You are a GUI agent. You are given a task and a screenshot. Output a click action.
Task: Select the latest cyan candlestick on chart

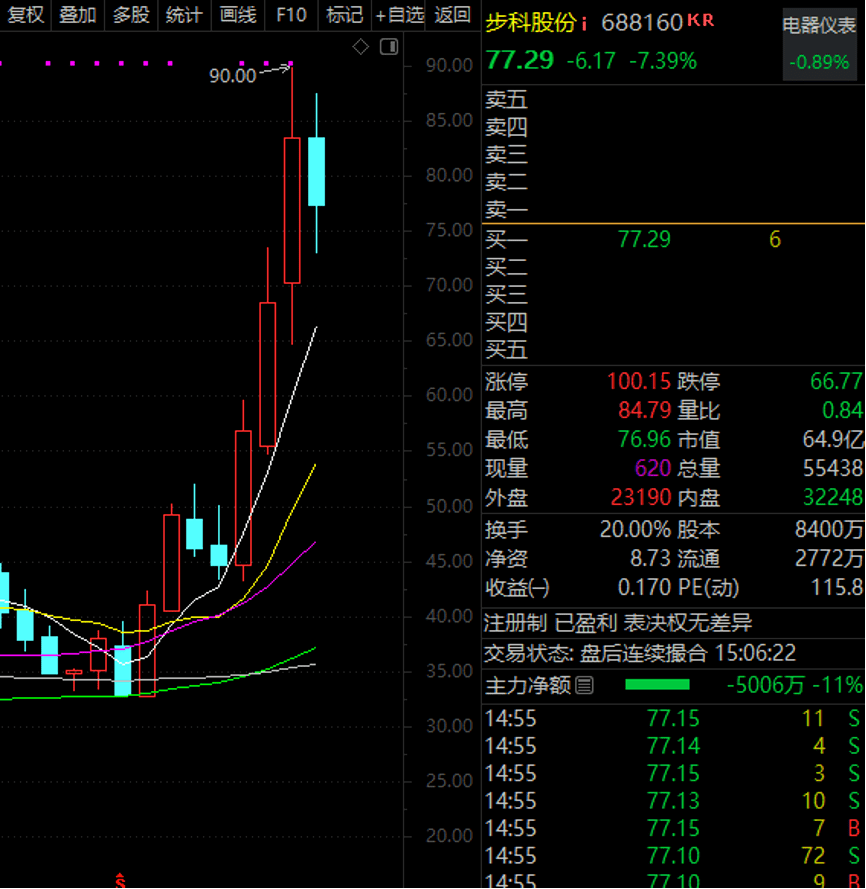[x=316, y=171]
